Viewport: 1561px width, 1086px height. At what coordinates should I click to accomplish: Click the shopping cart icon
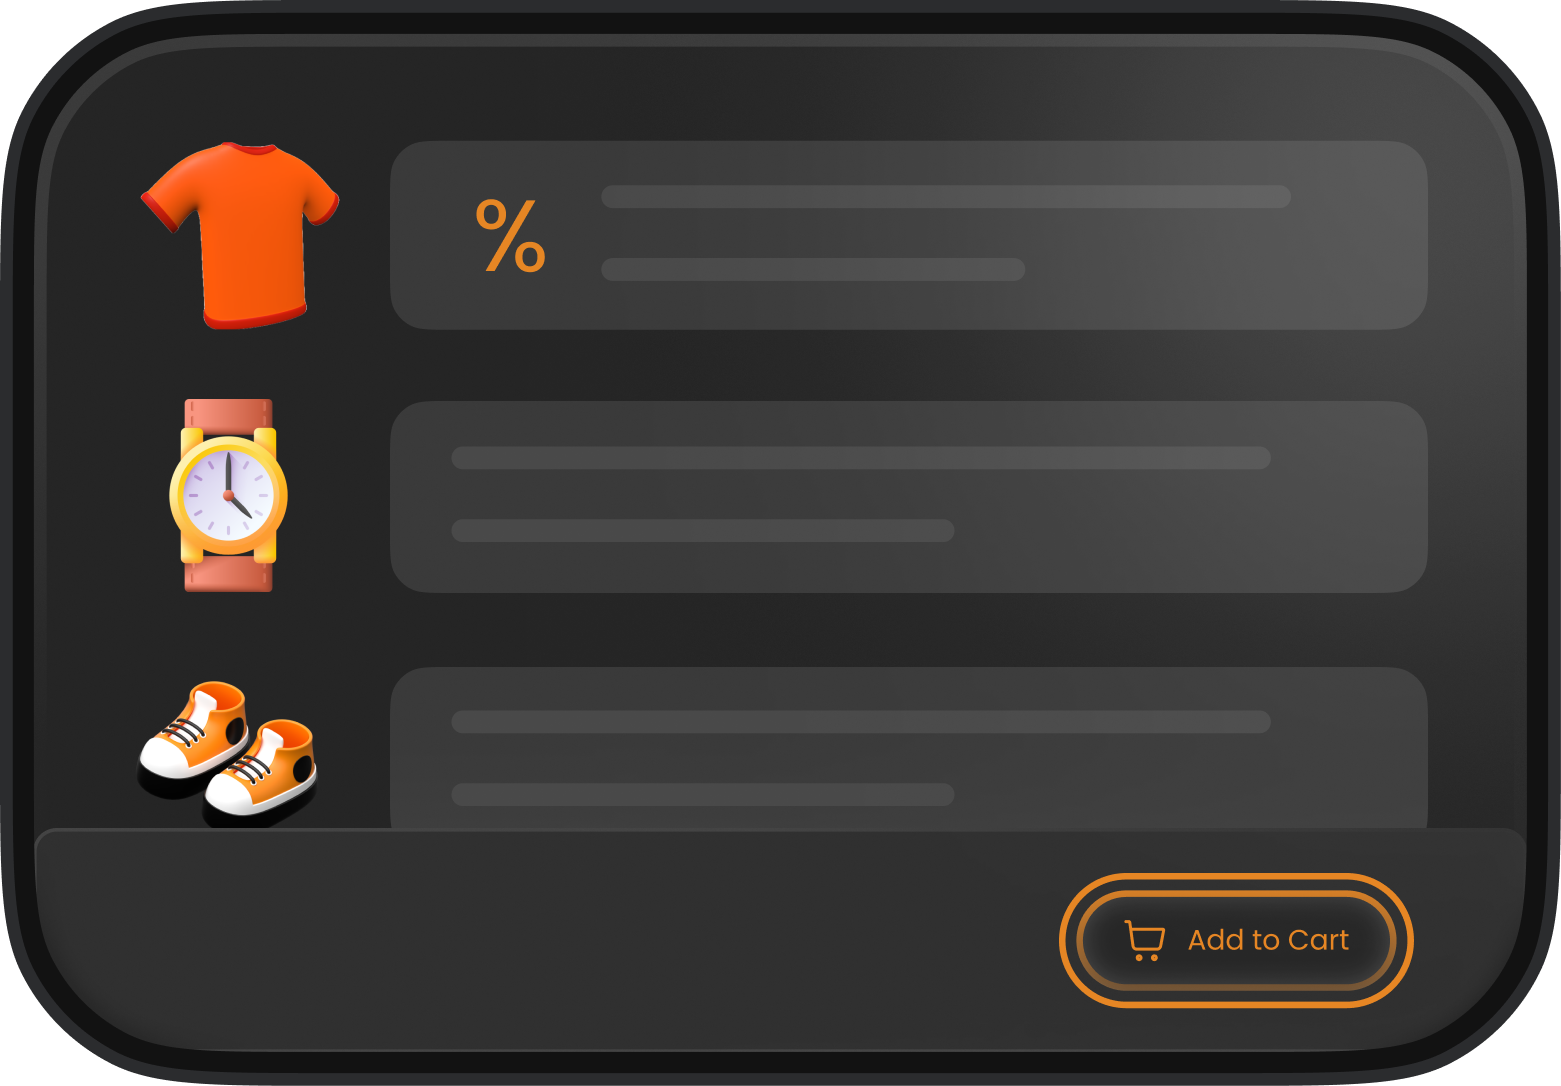[x=1145, y=940]
